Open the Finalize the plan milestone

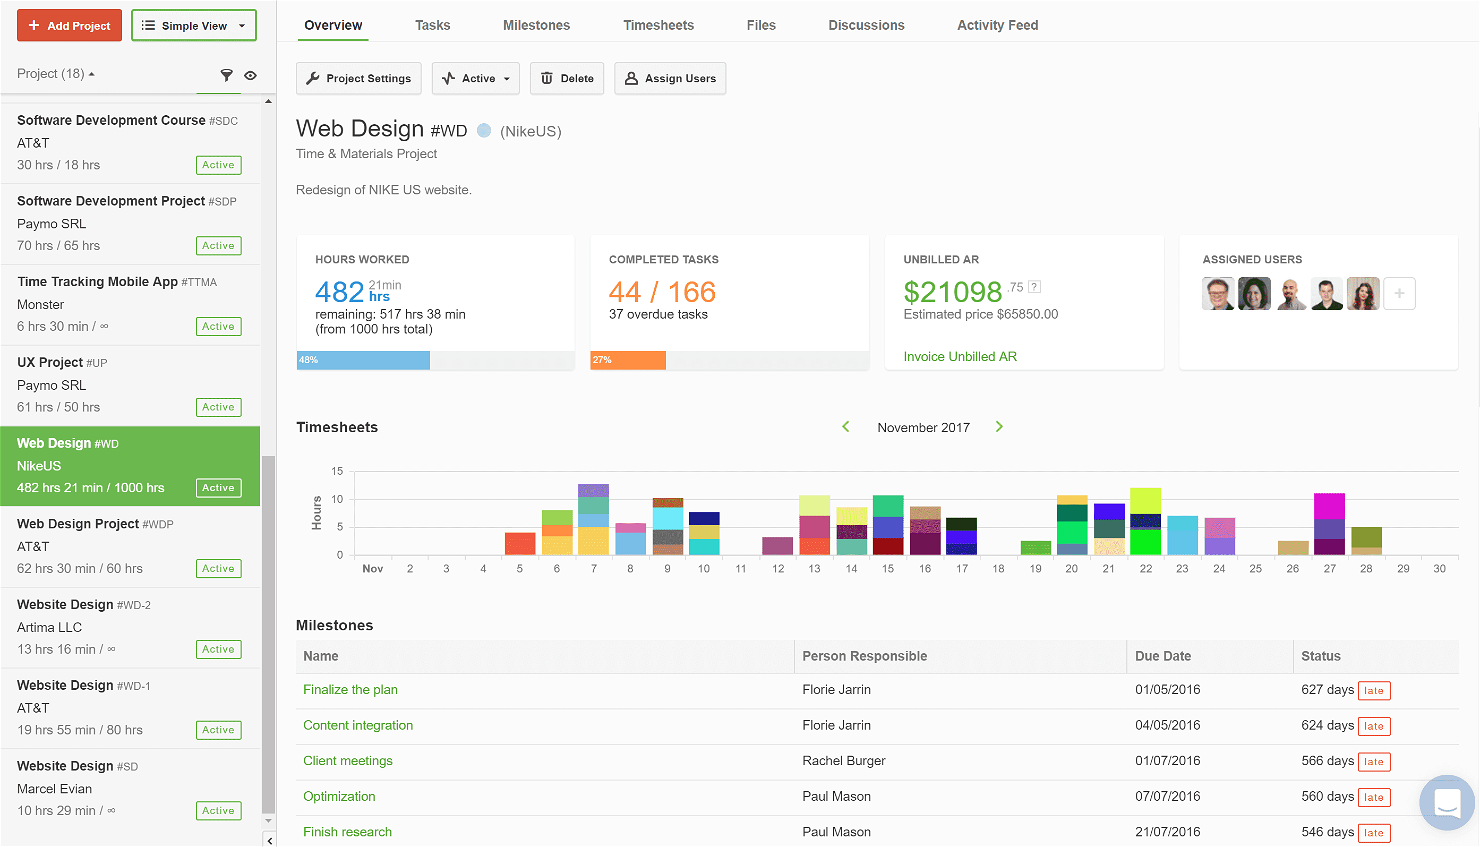point(350,689)
